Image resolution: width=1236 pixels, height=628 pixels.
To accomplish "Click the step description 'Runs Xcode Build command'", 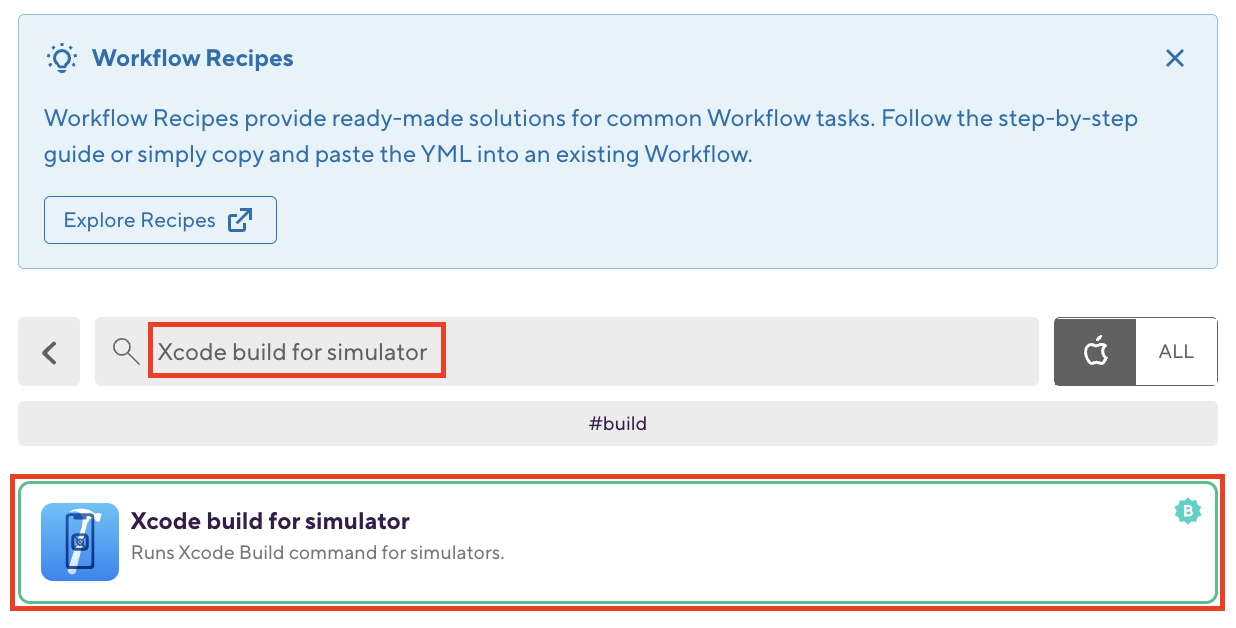I will [x=318, y=552].
